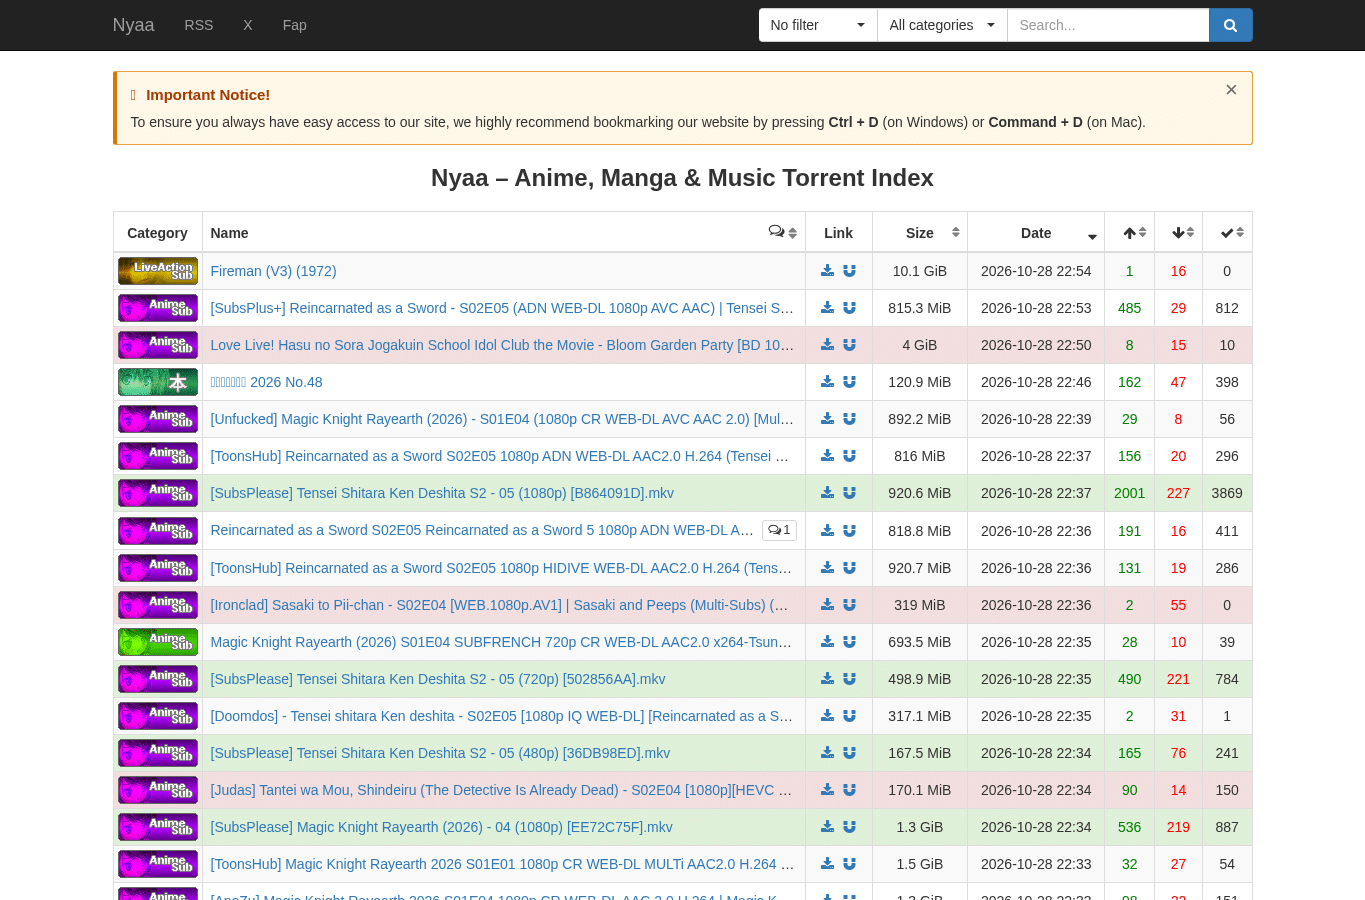Open the No filter dropdown
The height and width of the screenshot is (900, 1365).
point(818,25)
